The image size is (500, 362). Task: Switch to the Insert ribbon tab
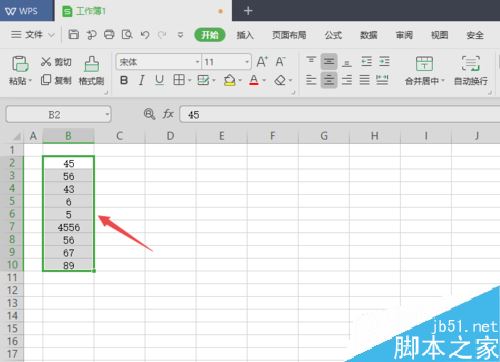click(x=245, y=35)
